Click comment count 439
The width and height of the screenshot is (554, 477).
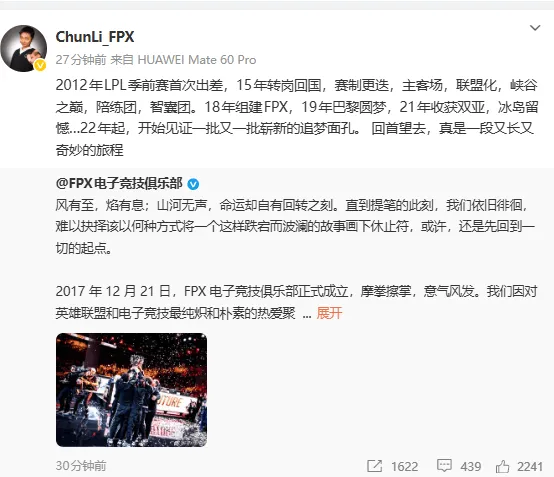(x=471, y=466)
